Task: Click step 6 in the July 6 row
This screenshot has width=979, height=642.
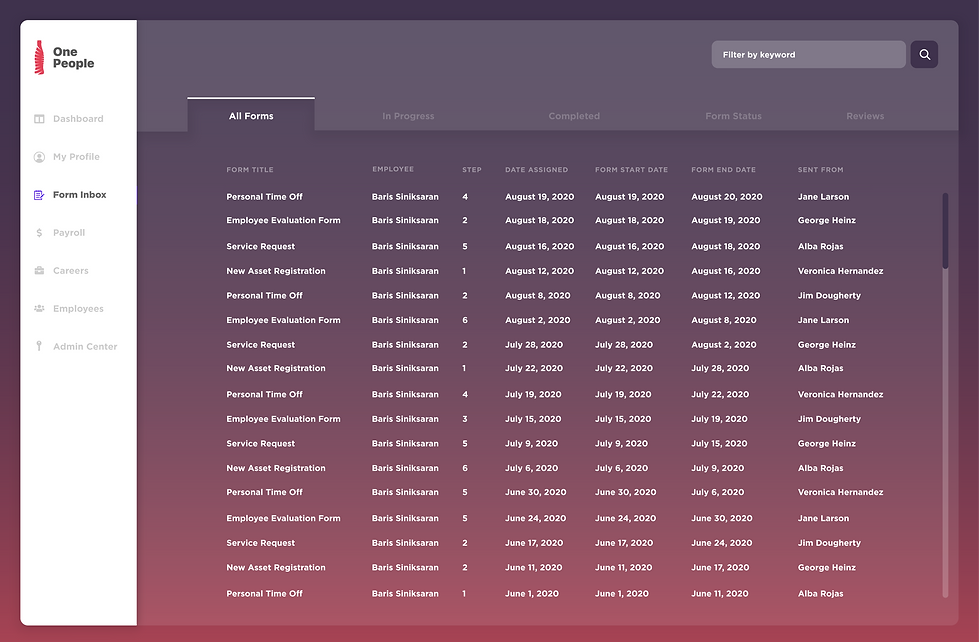Action: [465, 468]
